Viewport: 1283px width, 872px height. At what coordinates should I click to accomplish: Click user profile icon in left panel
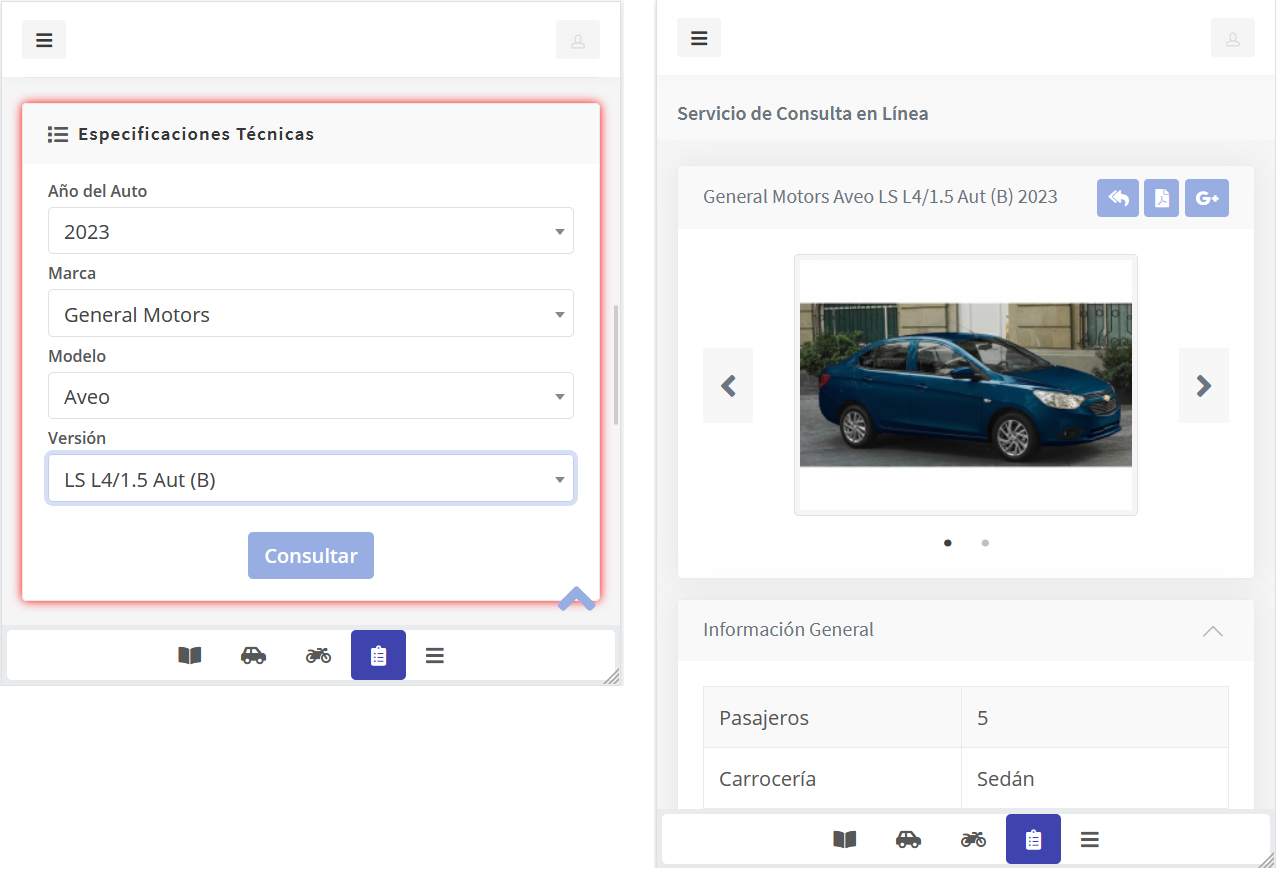pos(577,40)
